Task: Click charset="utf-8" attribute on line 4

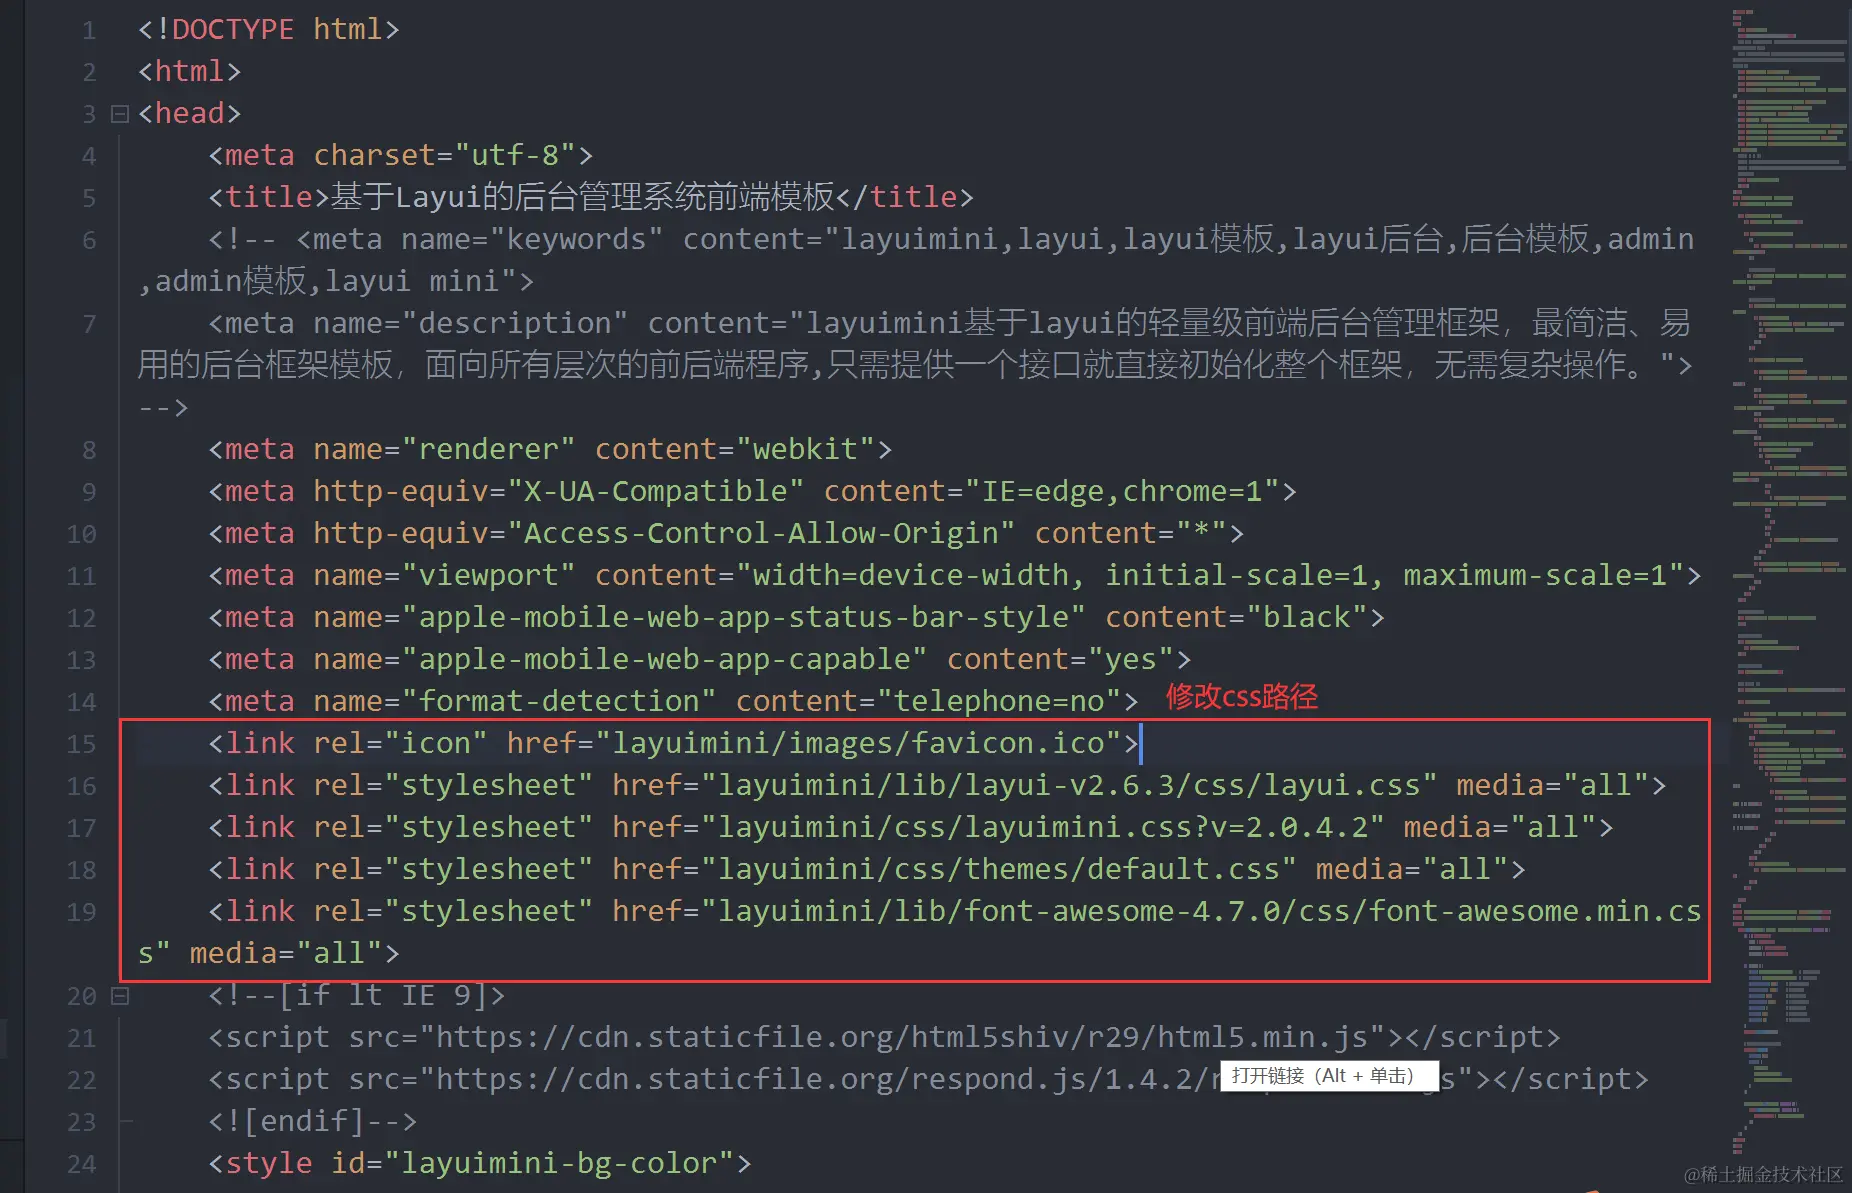Action: coord(445,155)
